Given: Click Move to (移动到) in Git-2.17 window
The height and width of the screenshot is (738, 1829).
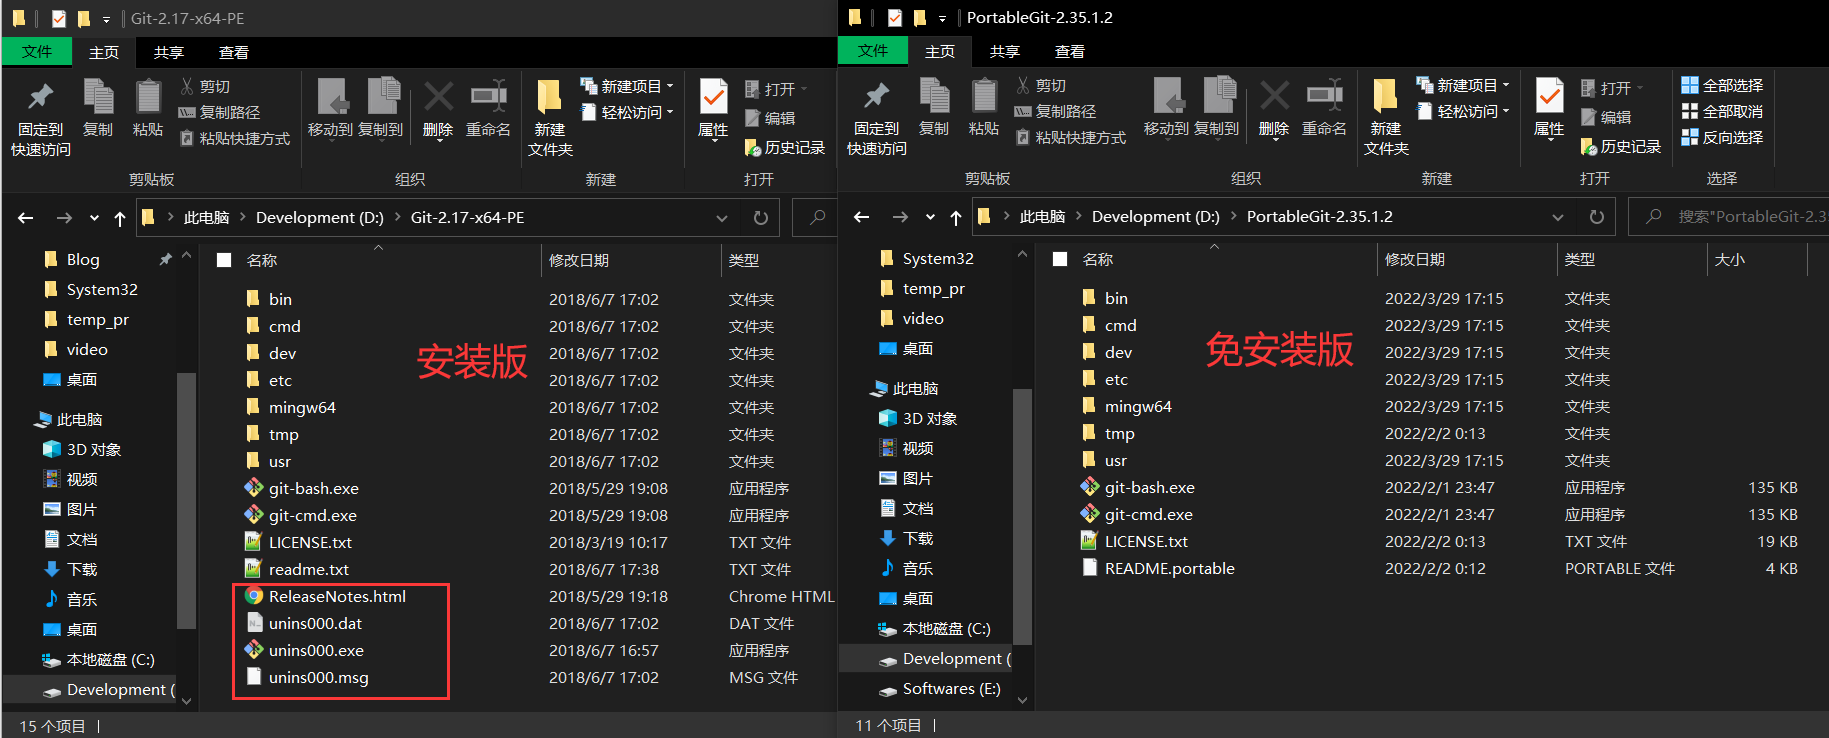Looking at the screenshot, I should (330, 108).
